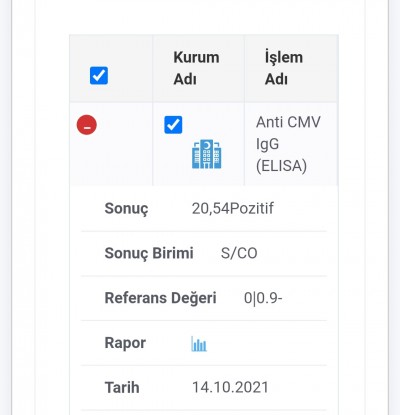Click the Rapor label

tap(125, 343)
